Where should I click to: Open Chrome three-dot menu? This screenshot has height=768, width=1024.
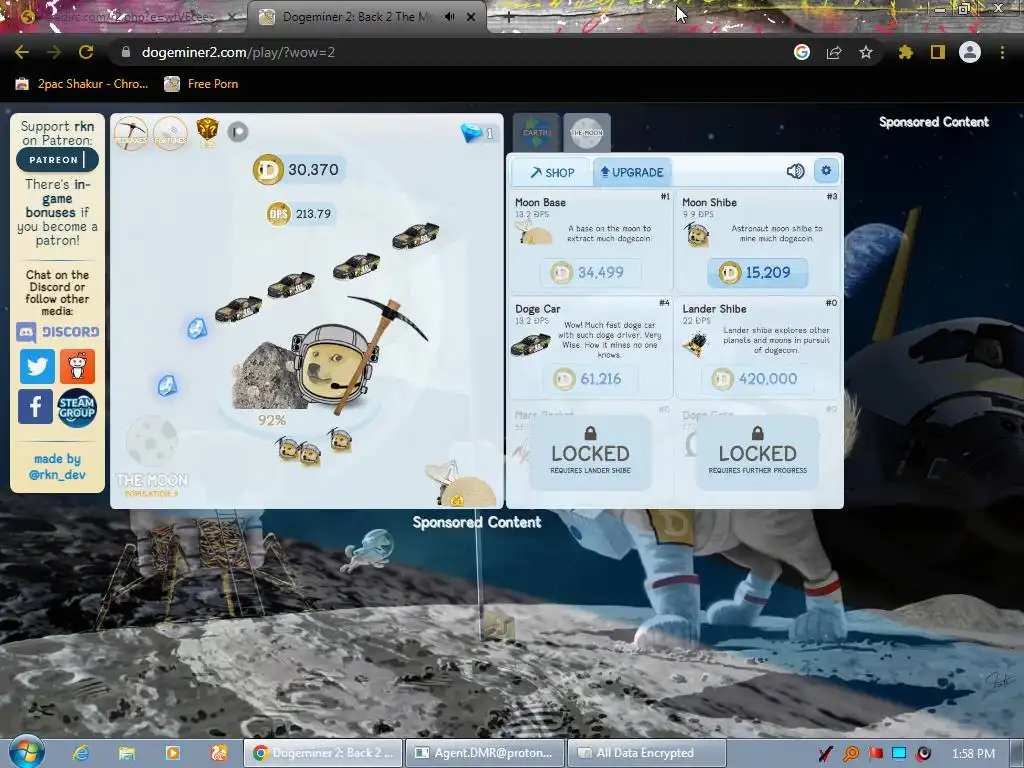click(x=1002, y=52)
